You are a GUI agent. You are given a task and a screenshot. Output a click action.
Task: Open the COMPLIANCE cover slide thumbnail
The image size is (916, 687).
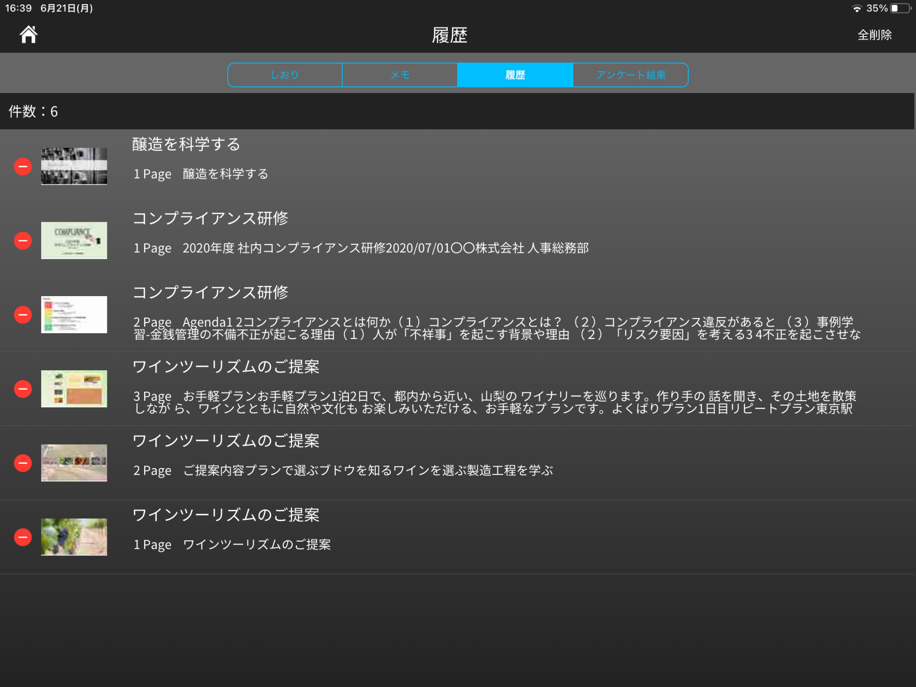pos(74,241)
